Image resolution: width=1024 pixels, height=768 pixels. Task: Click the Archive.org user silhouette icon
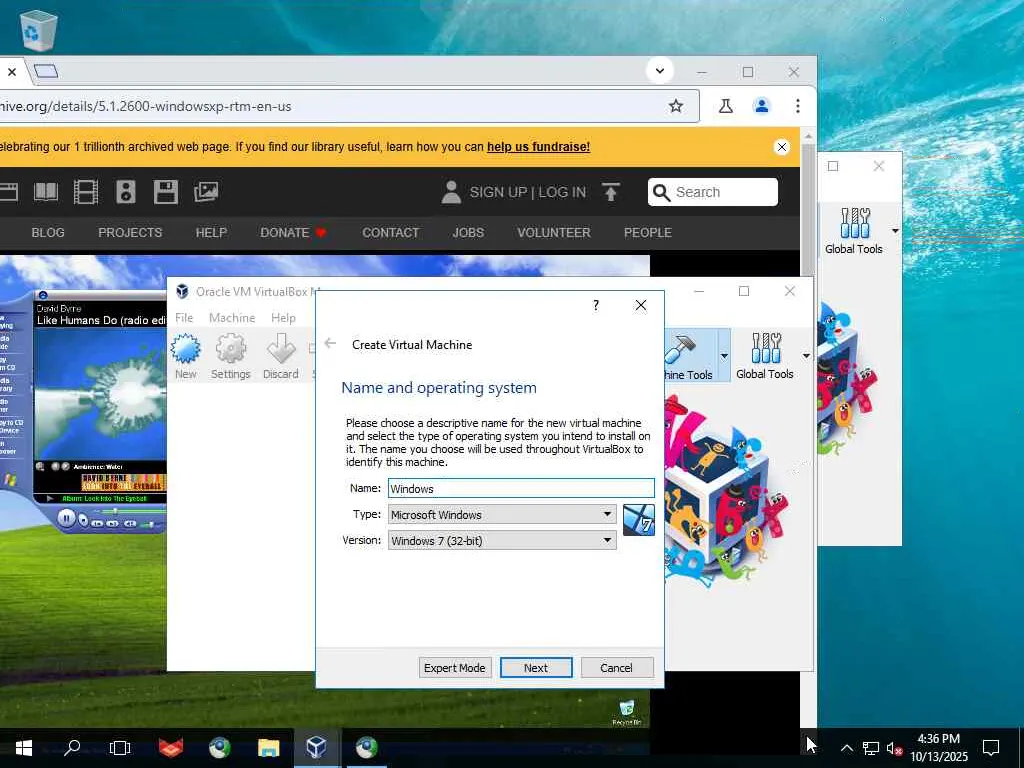[451, 192]
